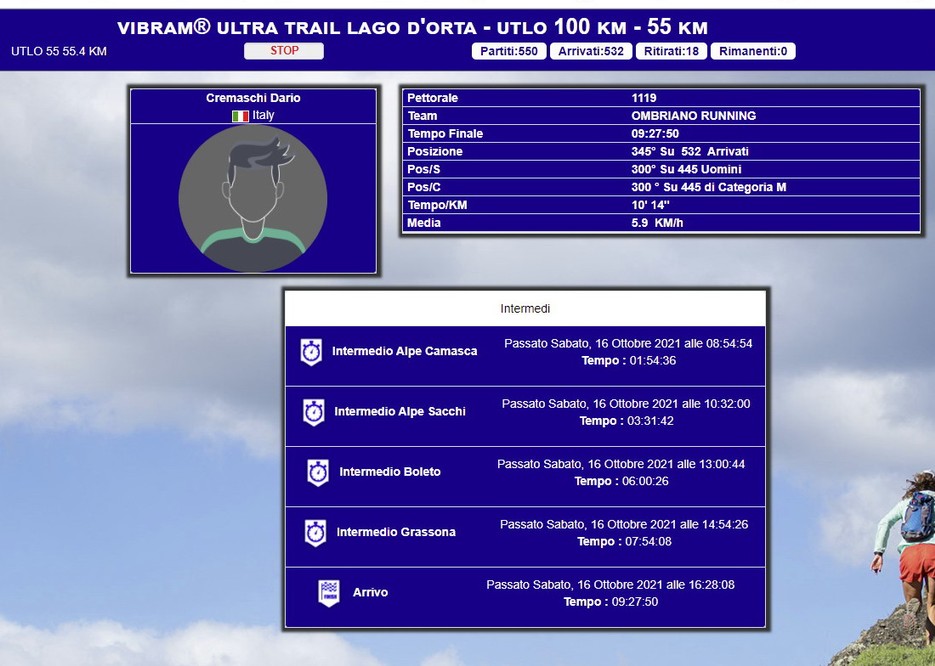935x666 pixels.
Task: Click the Rimanenti:0 counter
Action: tap(753, 51)
